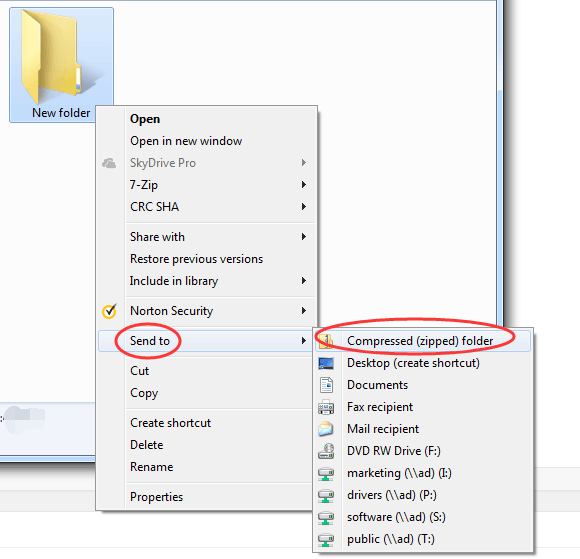Viewport: 580px width, 559px height.
Task: Click the public network drive icon
Action: point(326,539)
